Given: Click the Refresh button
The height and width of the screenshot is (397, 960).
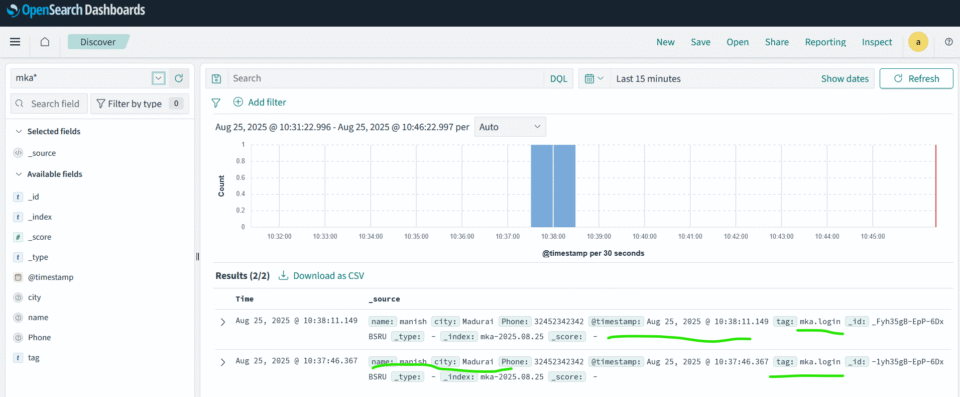Looking at the screenshot, I should 917,78.
